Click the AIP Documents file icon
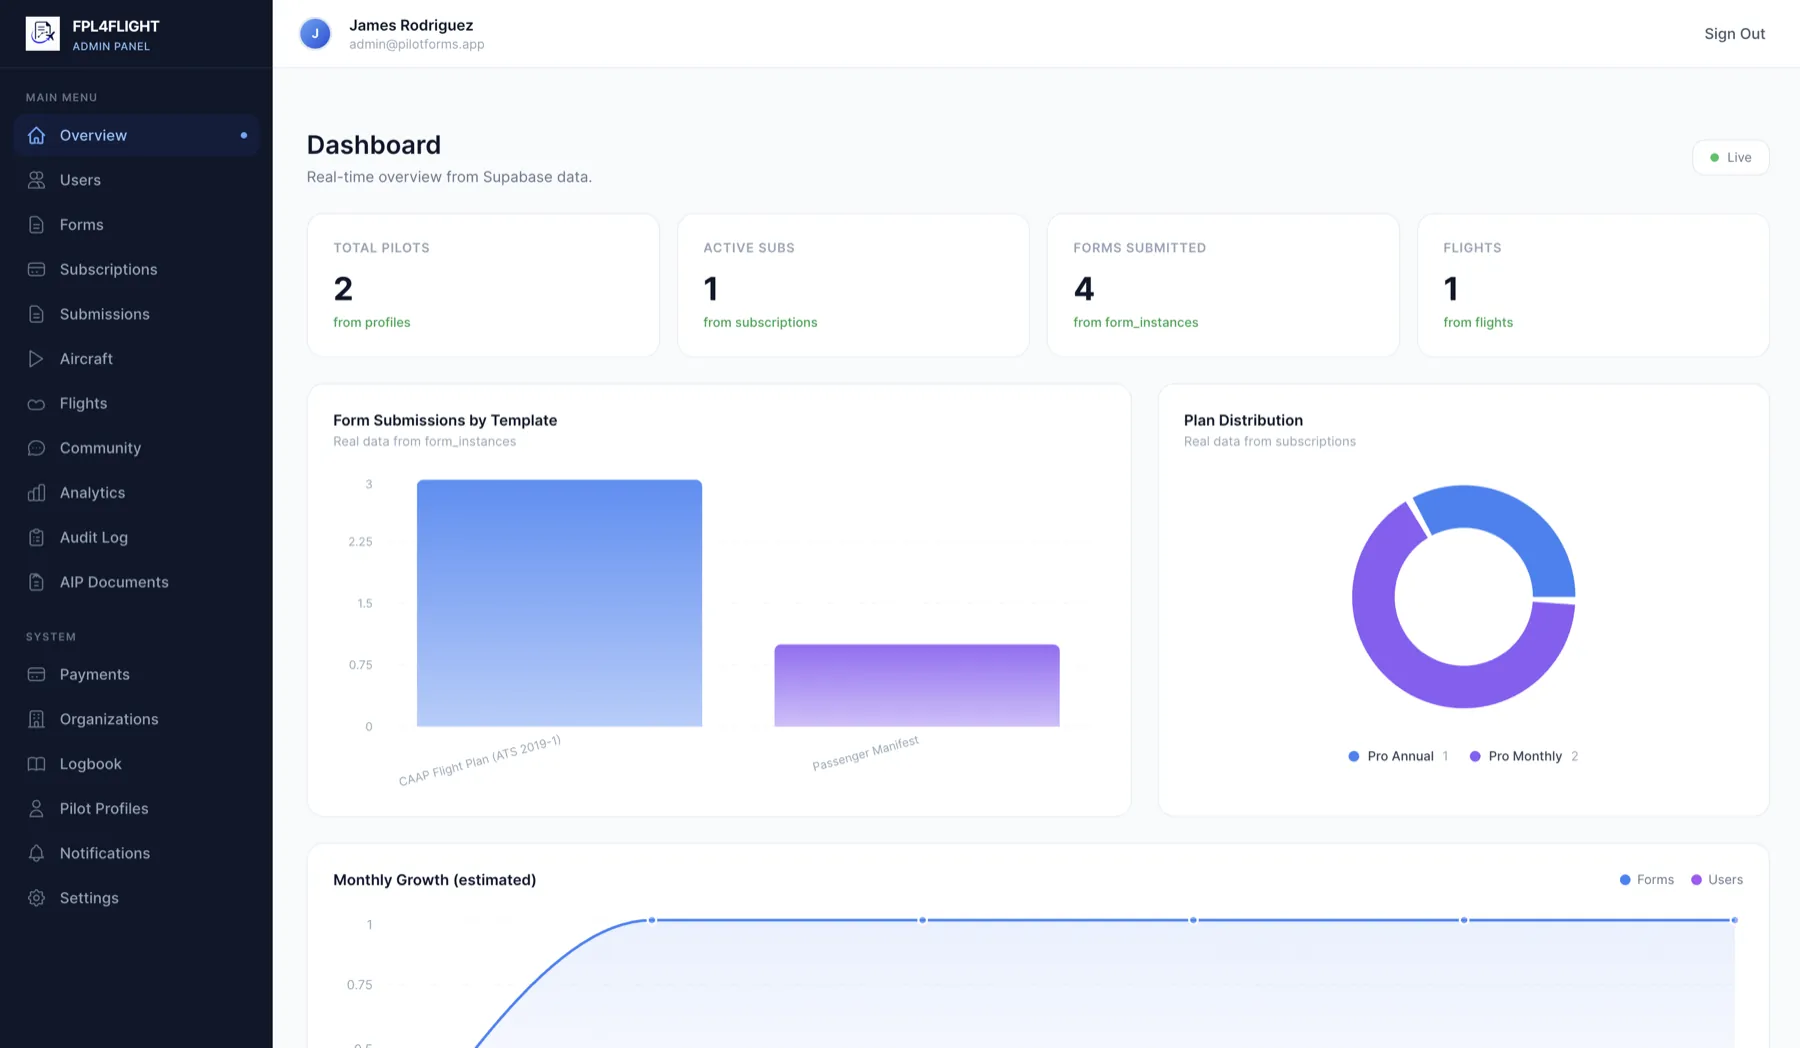This screenshot has height=1048, width=1800. point(36,582)
